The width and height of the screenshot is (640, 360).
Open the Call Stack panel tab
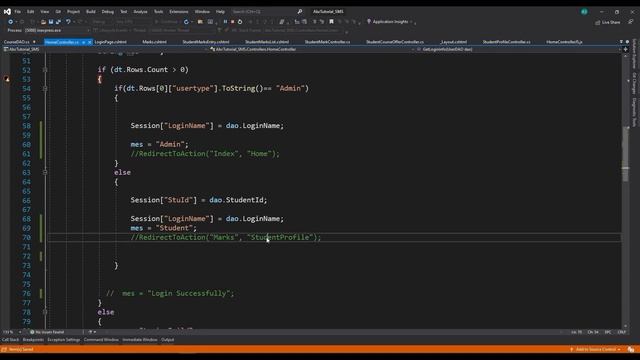pyautogui.click(x=10, y=340)
